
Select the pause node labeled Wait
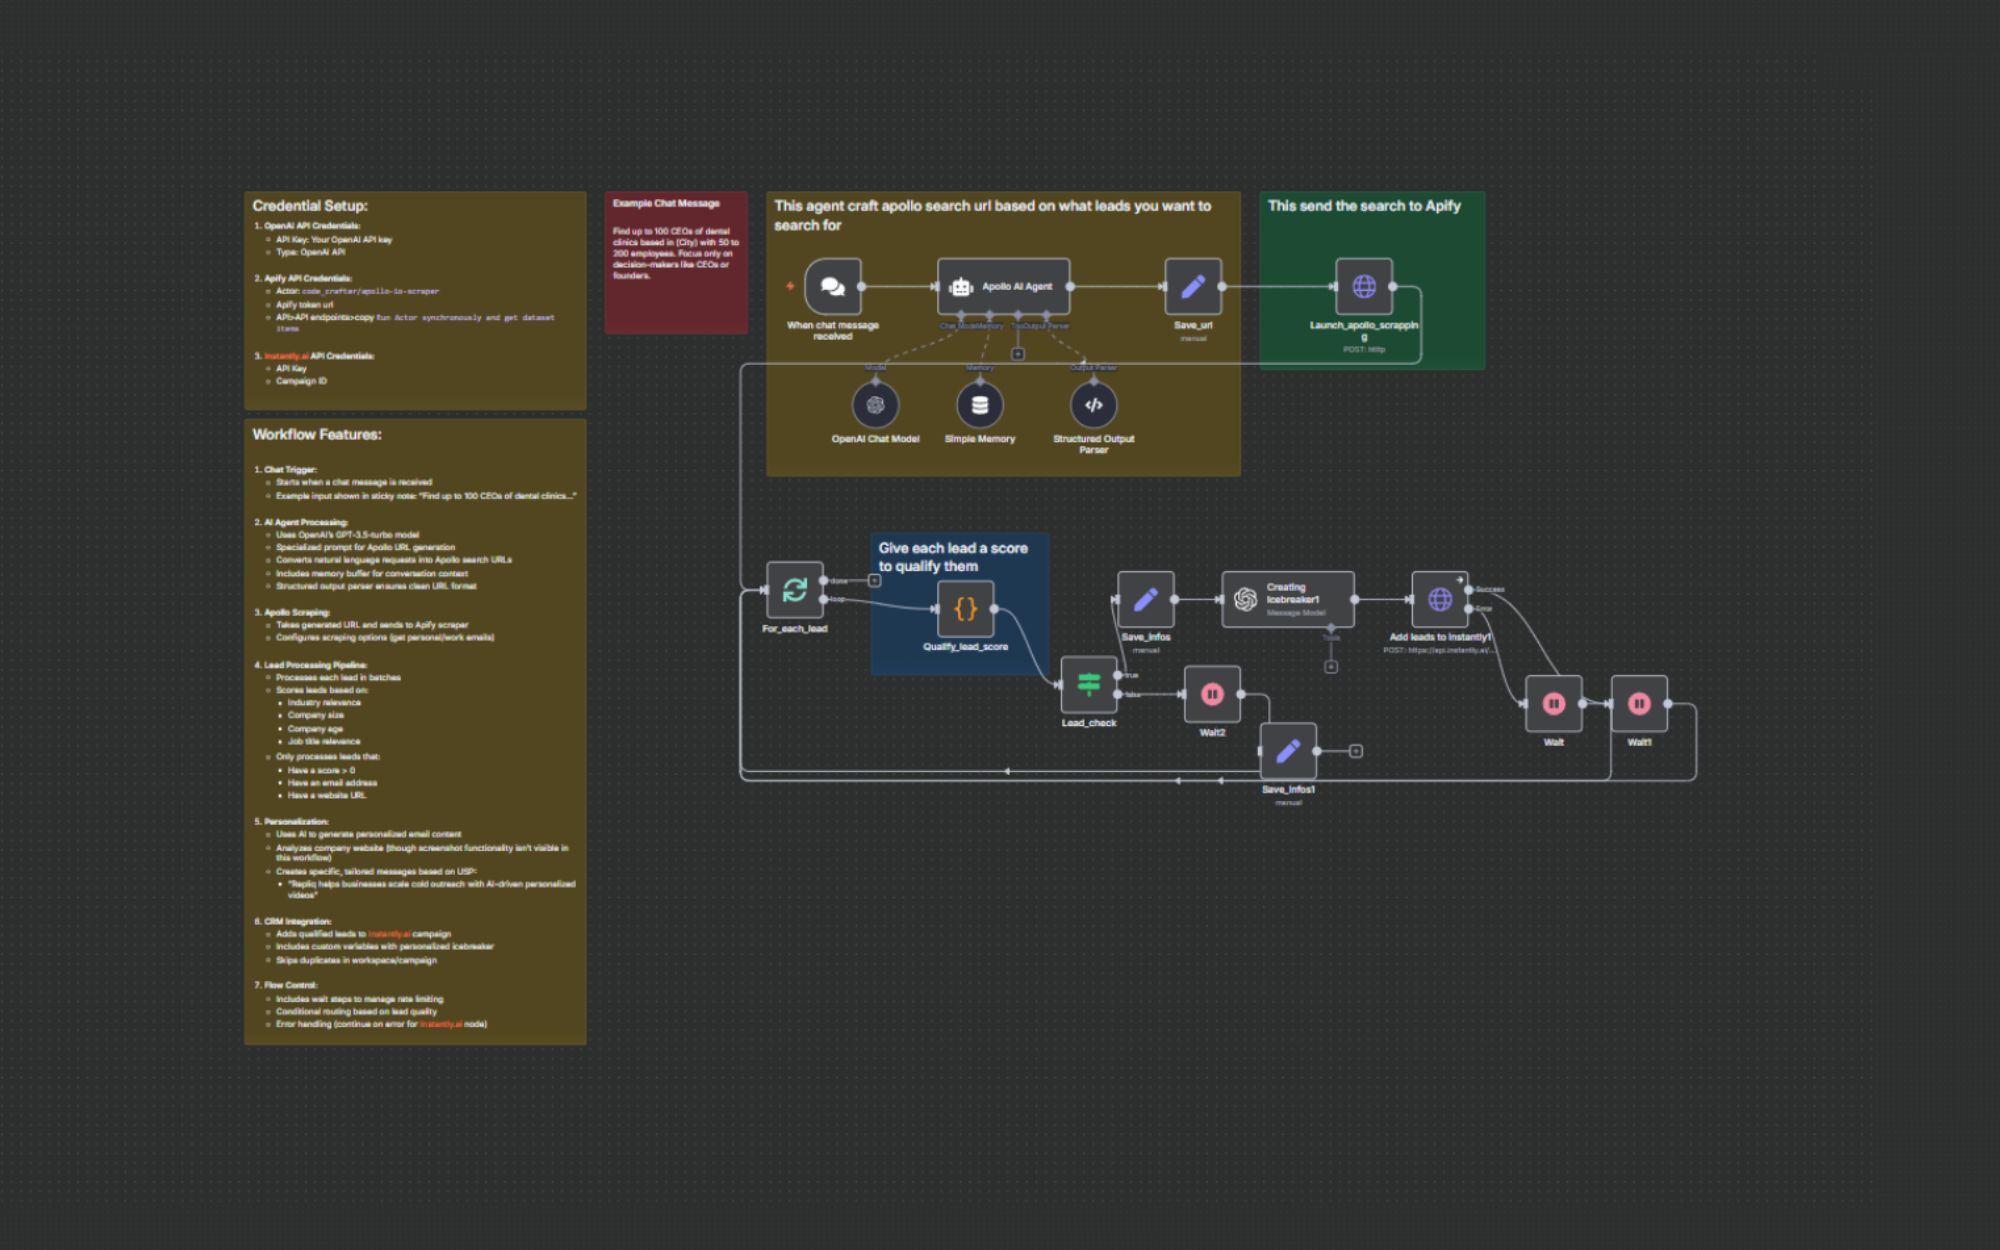(x=1554, y=704)
